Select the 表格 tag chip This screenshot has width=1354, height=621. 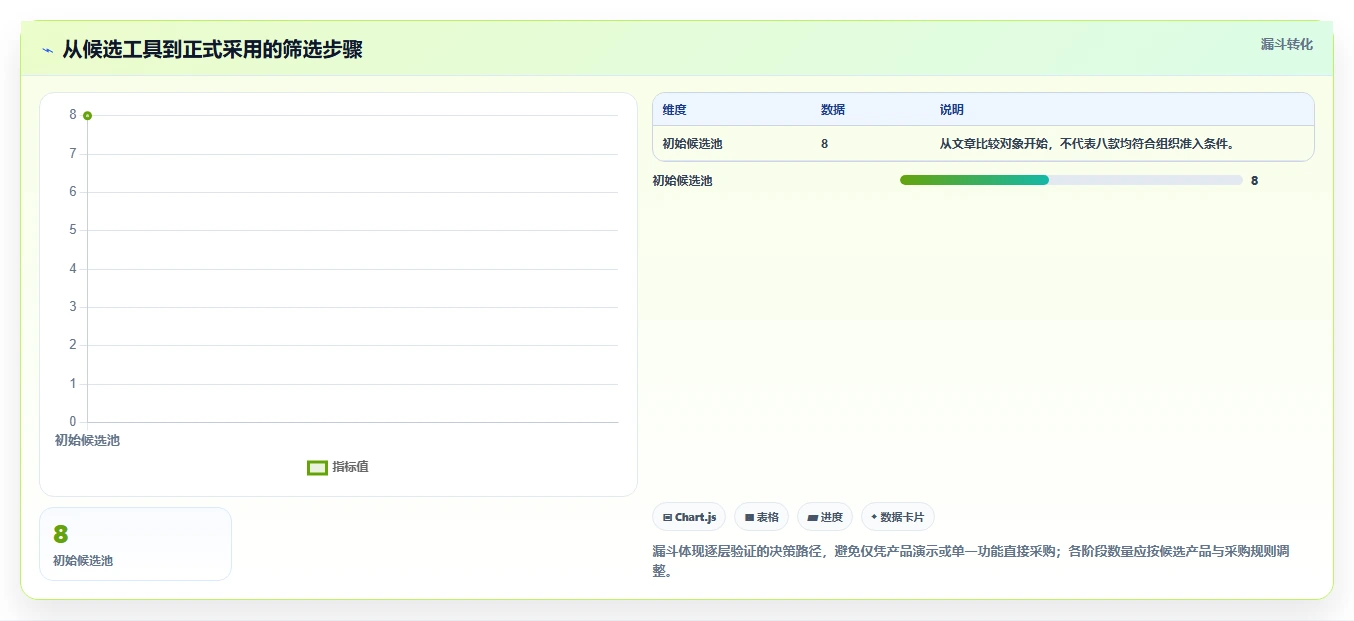coord(761,517)
